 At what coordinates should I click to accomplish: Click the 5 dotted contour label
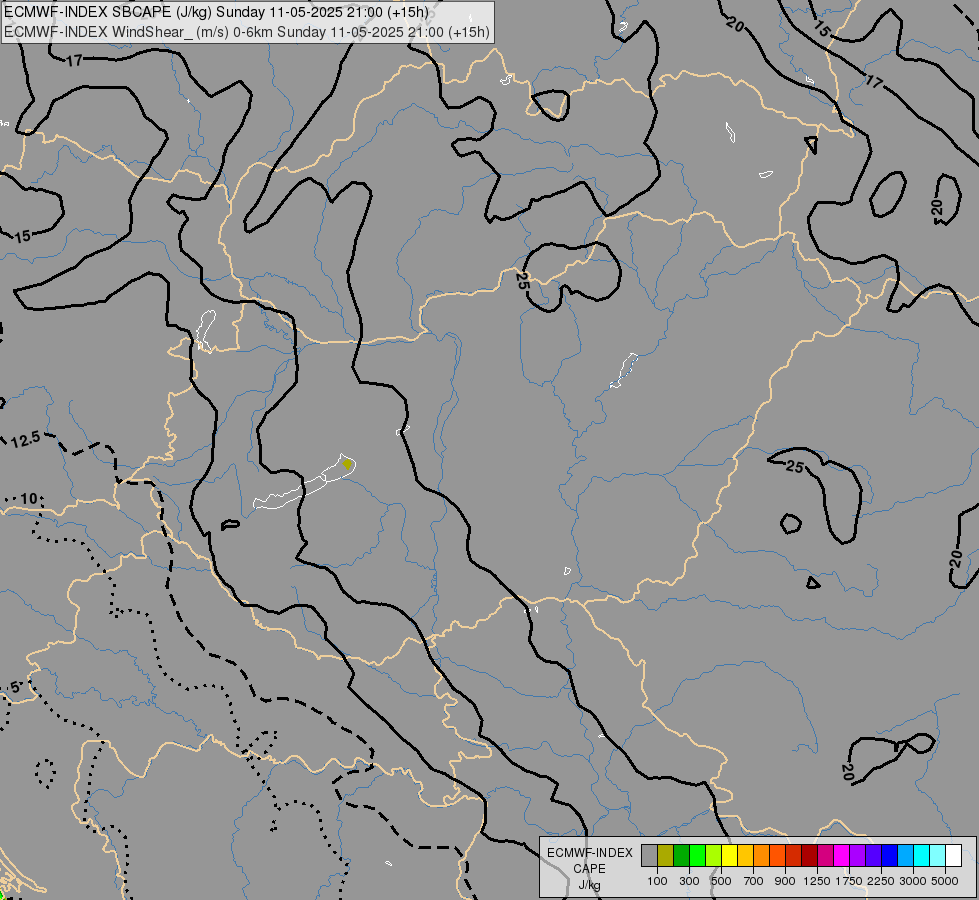point(15,688)
